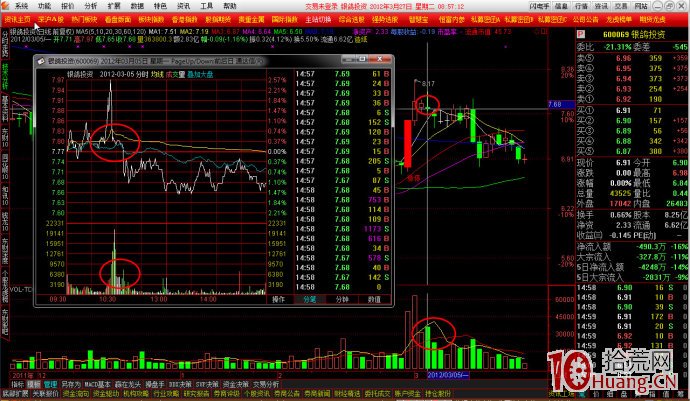The image size is (690, 401).
Task: Select 基本资料 tab in left sidebar
Action: tap(5, 108)
